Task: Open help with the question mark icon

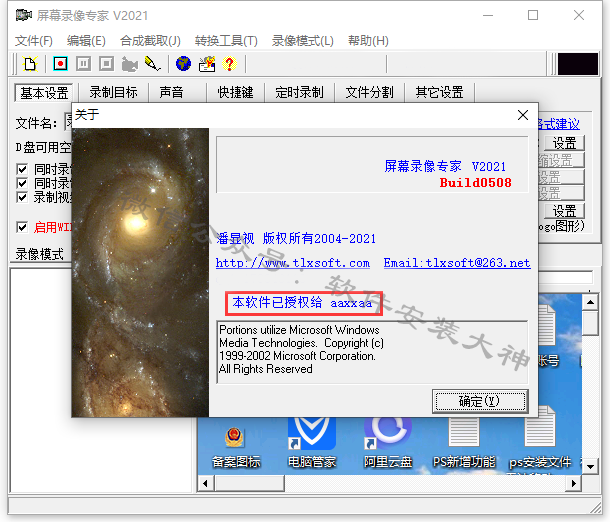Action: [230, 64]
